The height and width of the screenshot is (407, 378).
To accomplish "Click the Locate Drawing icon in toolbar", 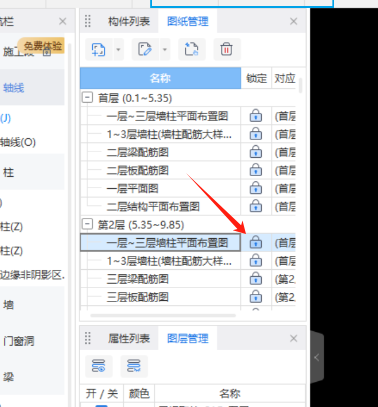I will tap(192, 50).
